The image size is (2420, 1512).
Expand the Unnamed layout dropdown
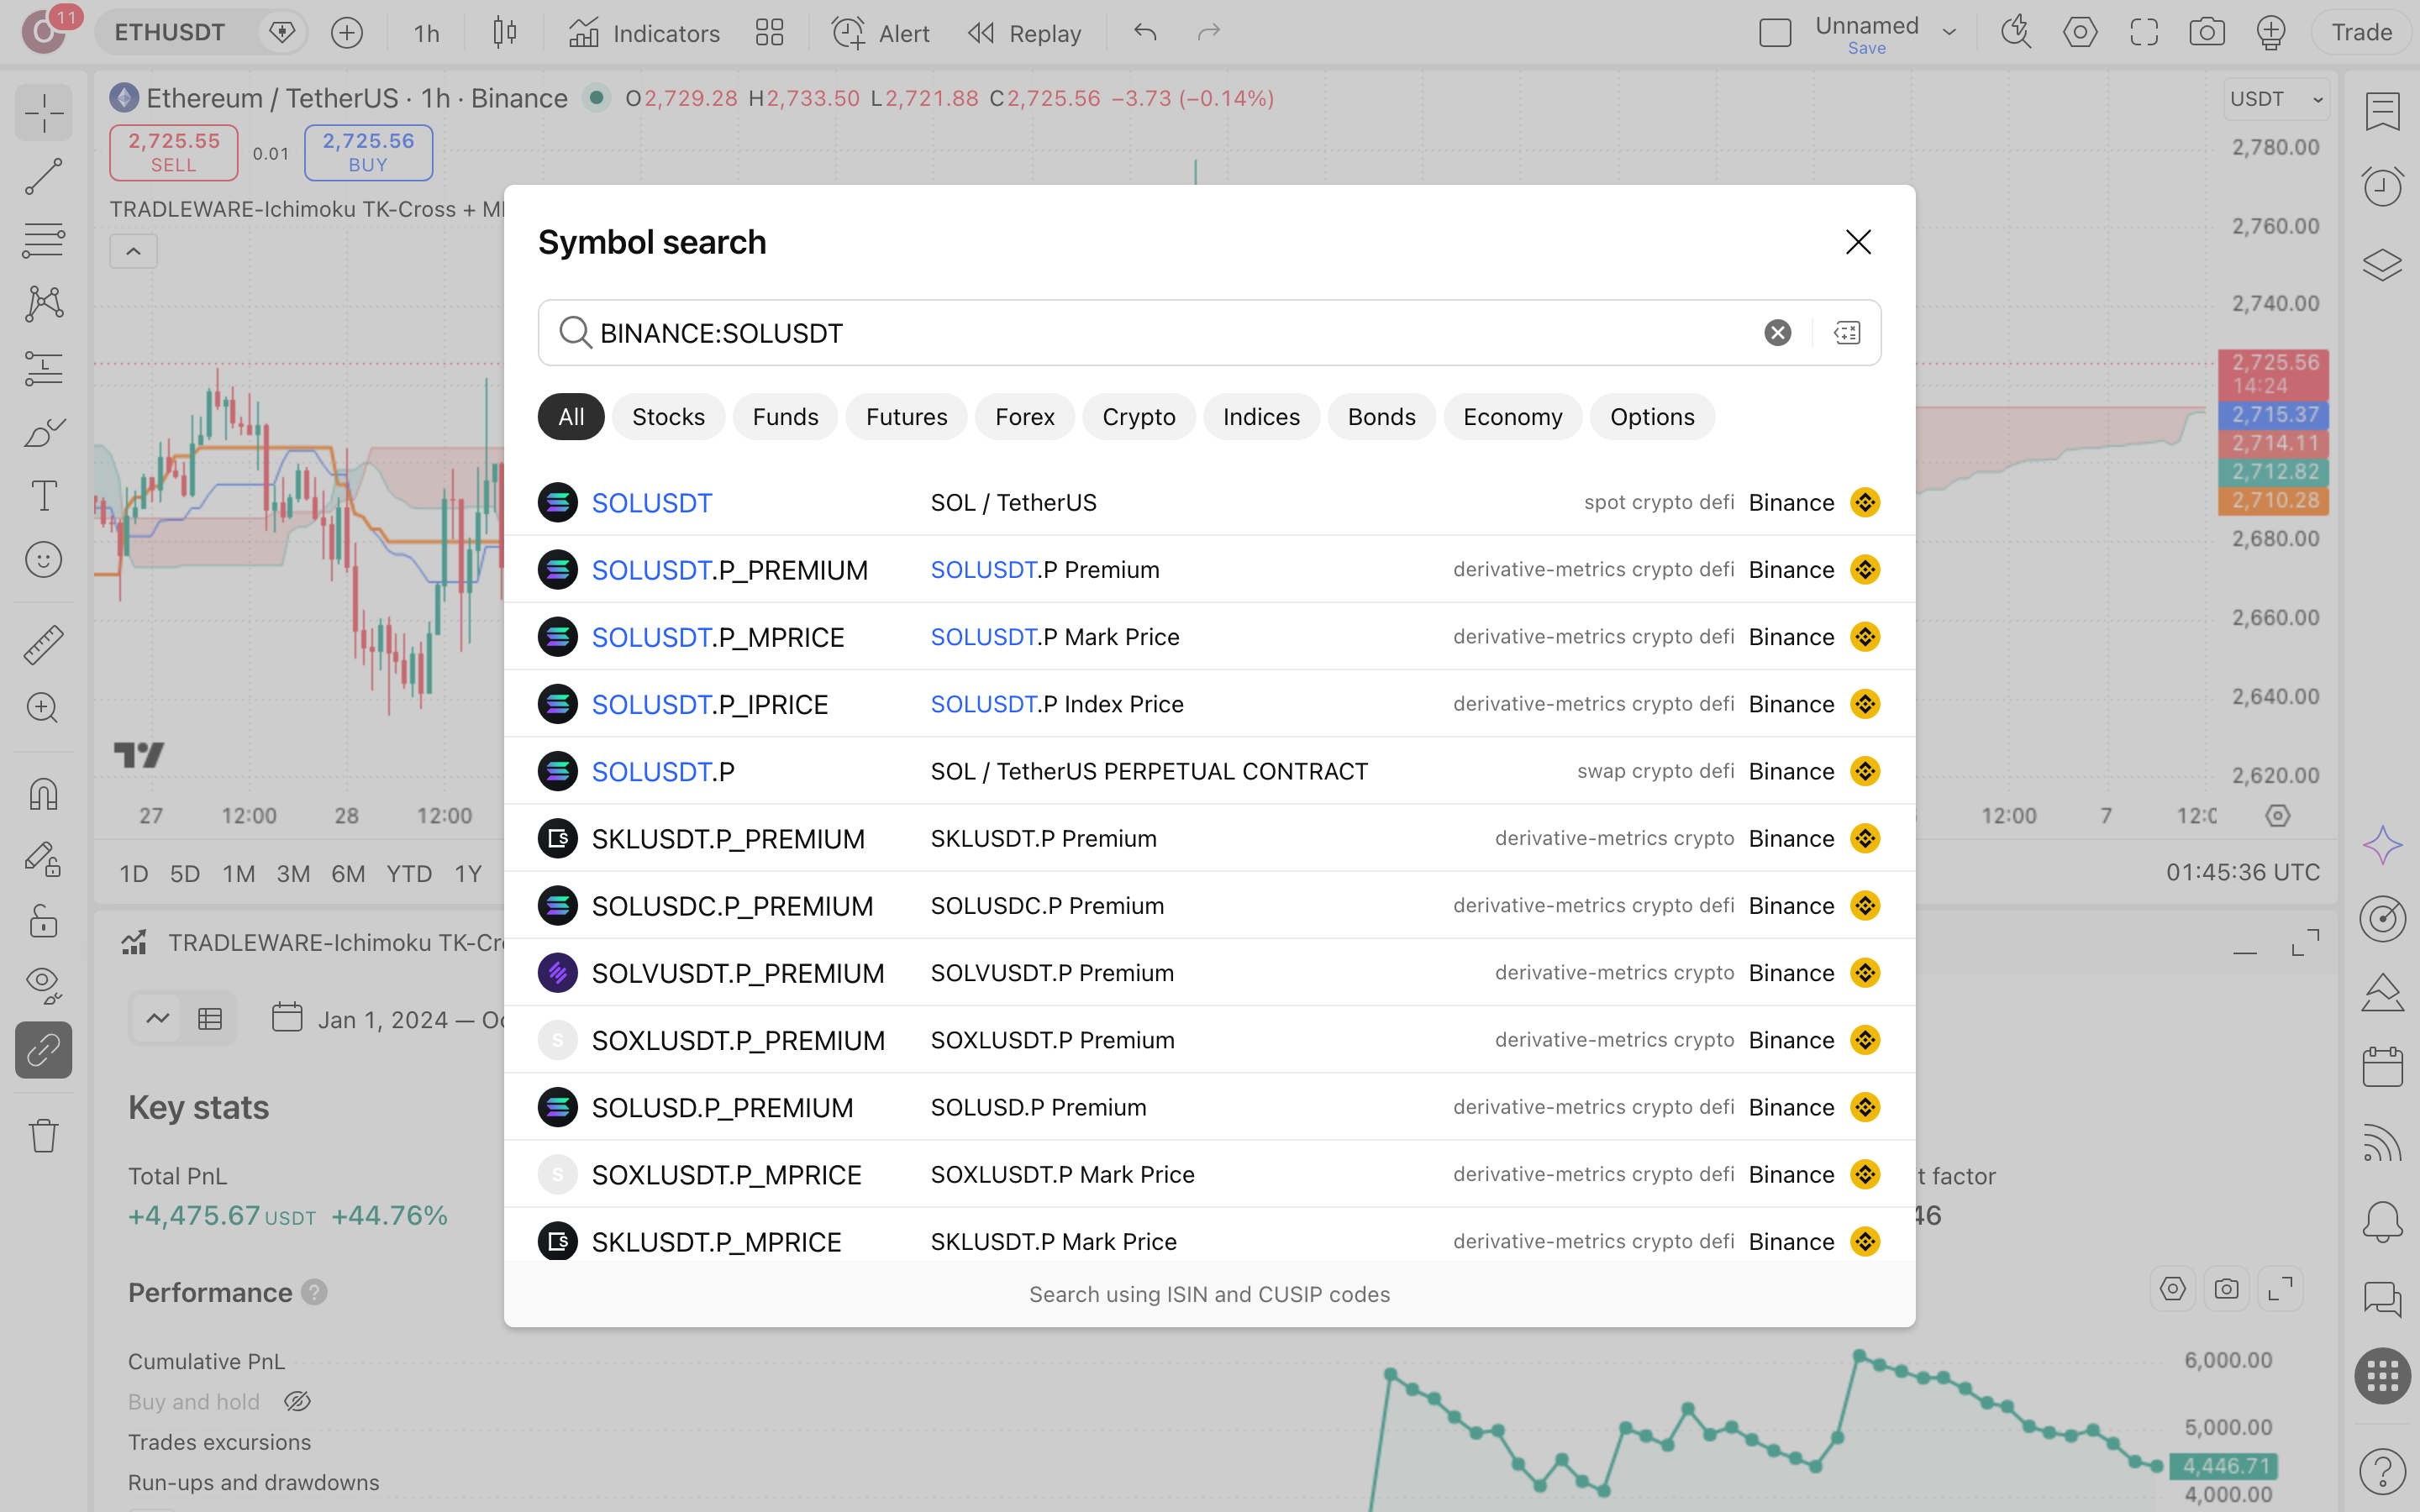click(x=1949, y=33)
